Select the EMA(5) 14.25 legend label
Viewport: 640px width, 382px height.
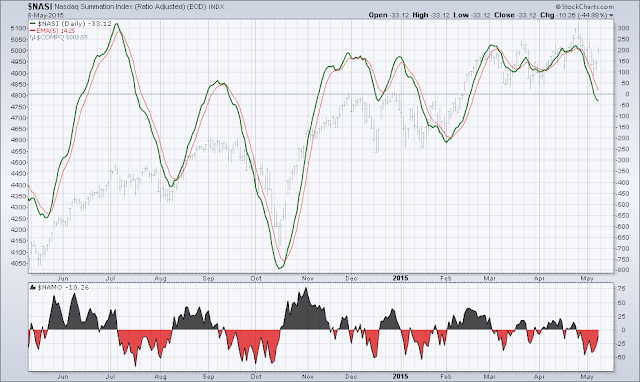tap(56, 31)
